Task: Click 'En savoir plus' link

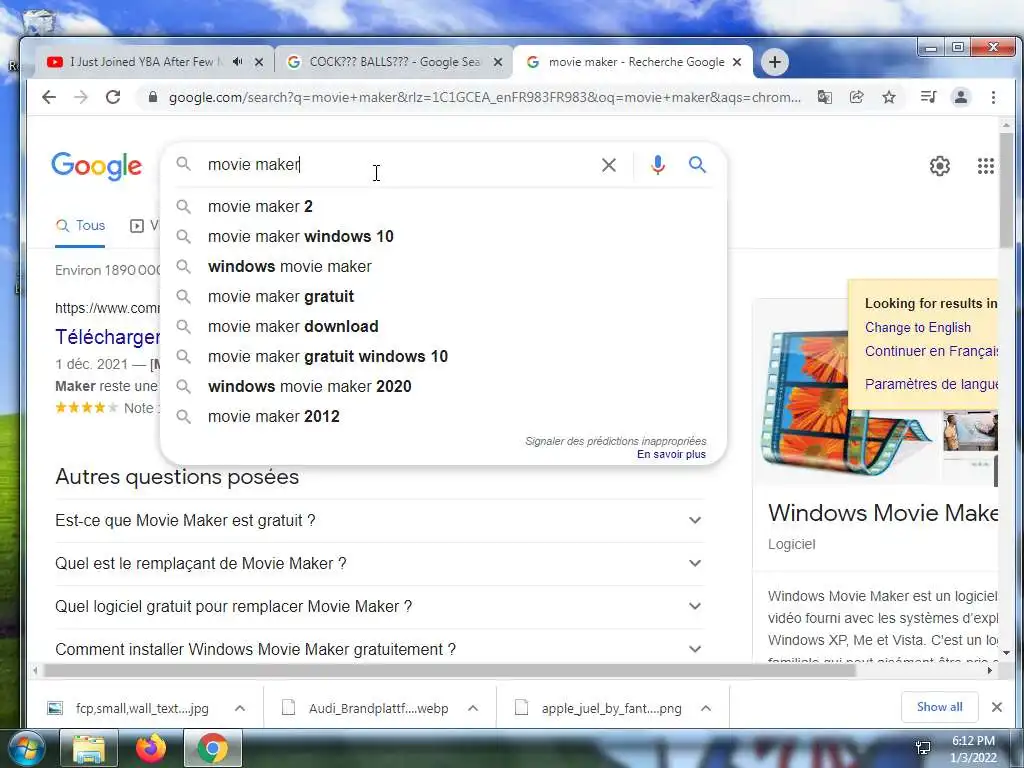Action: (671, 455)
